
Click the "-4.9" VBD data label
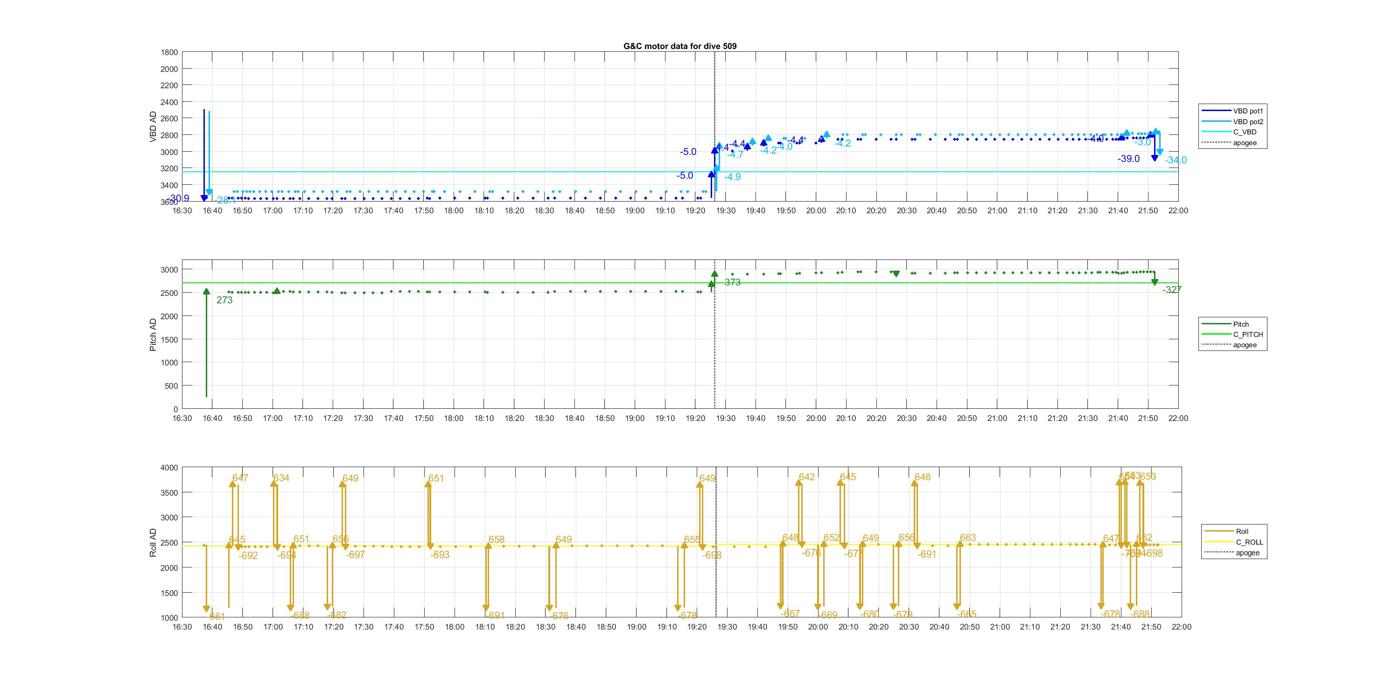pyautogui.click(x=731, y=177)
